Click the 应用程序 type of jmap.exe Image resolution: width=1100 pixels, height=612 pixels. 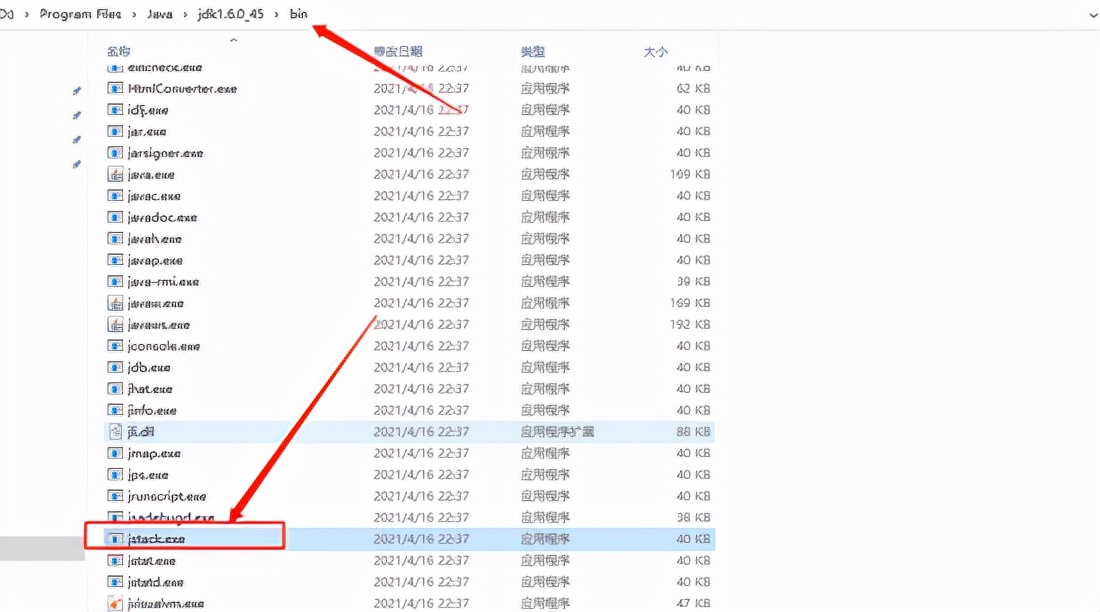[545, 453]
